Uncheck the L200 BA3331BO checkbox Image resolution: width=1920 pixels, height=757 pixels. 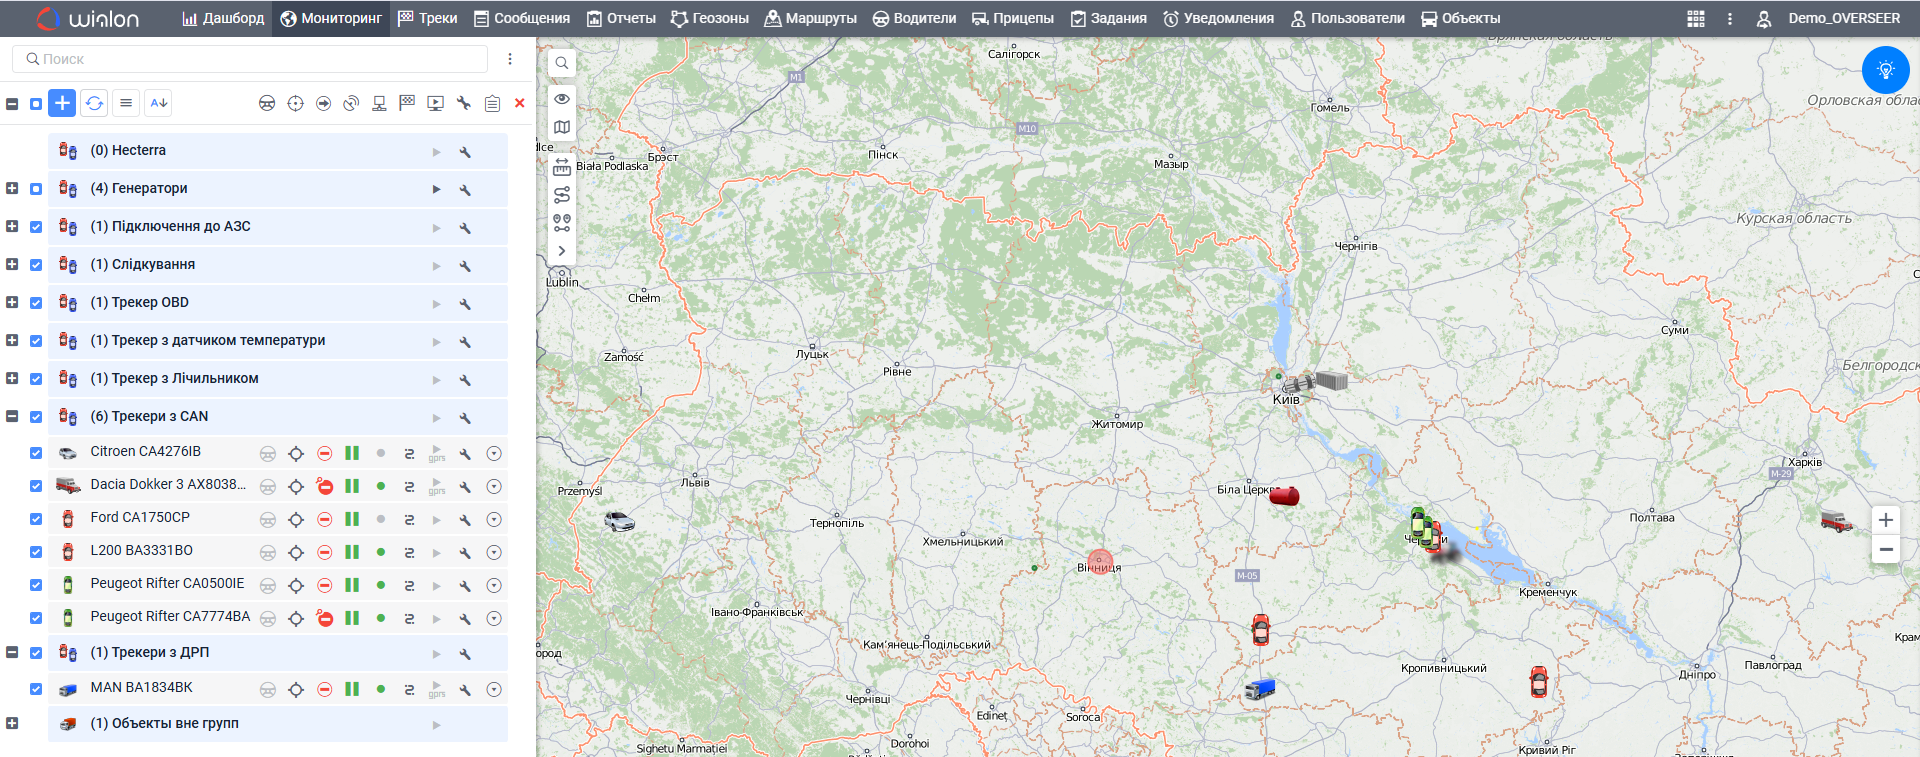coord(36,552)
